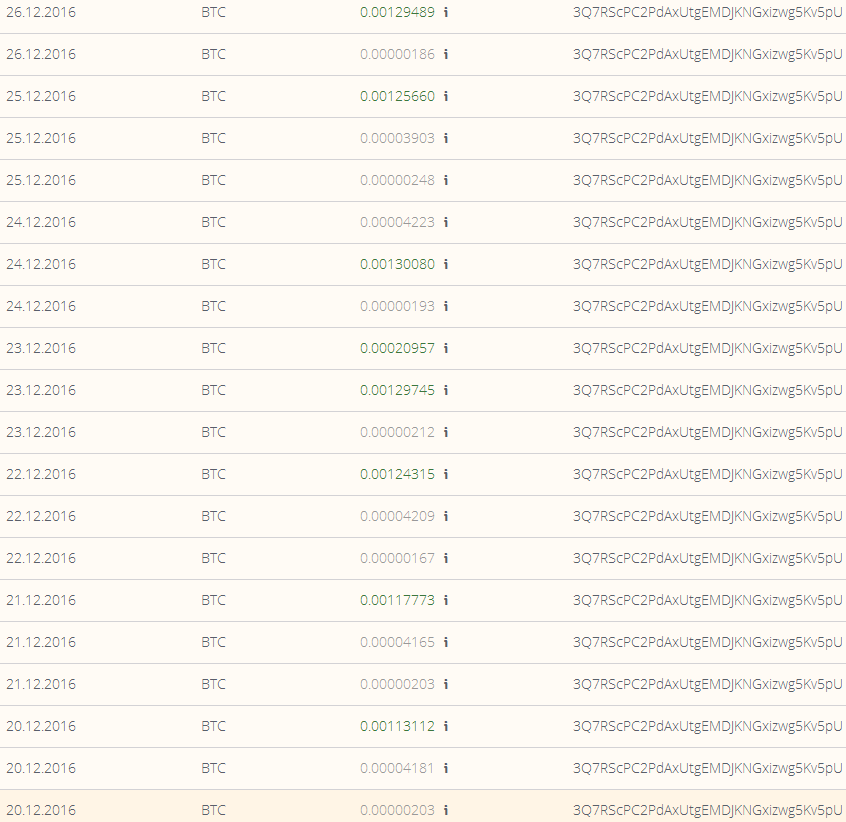Open the info icon for amount 0.00004223
The width and height of the screenshot is (846, 822).
pos(446,222)
